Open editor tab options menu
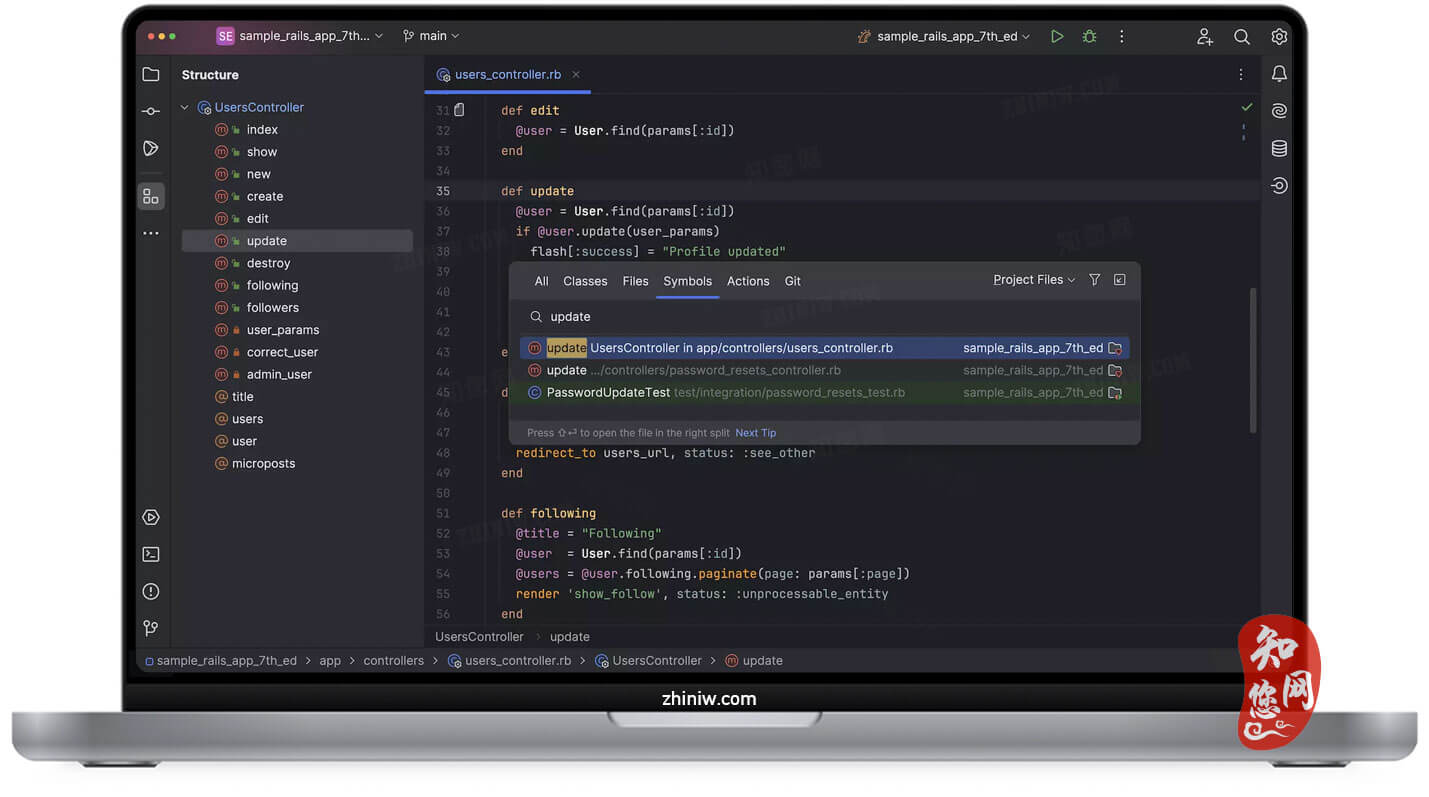 click(1241, 74)
